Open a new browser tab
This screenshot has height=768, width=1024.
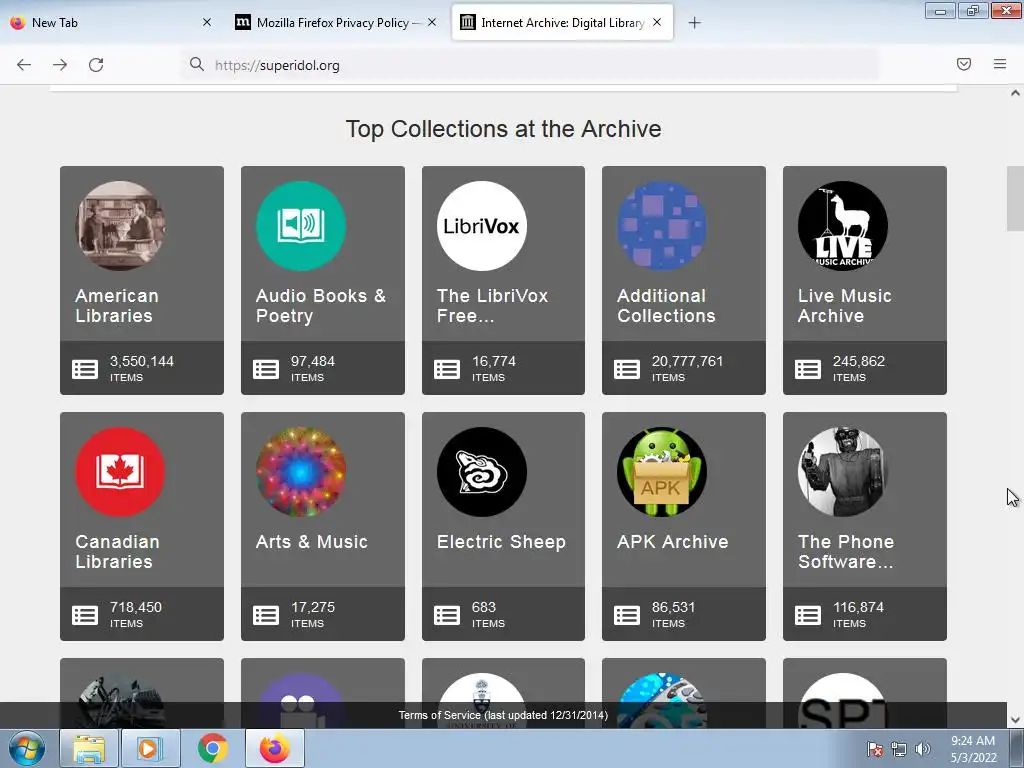click(694, 23)
